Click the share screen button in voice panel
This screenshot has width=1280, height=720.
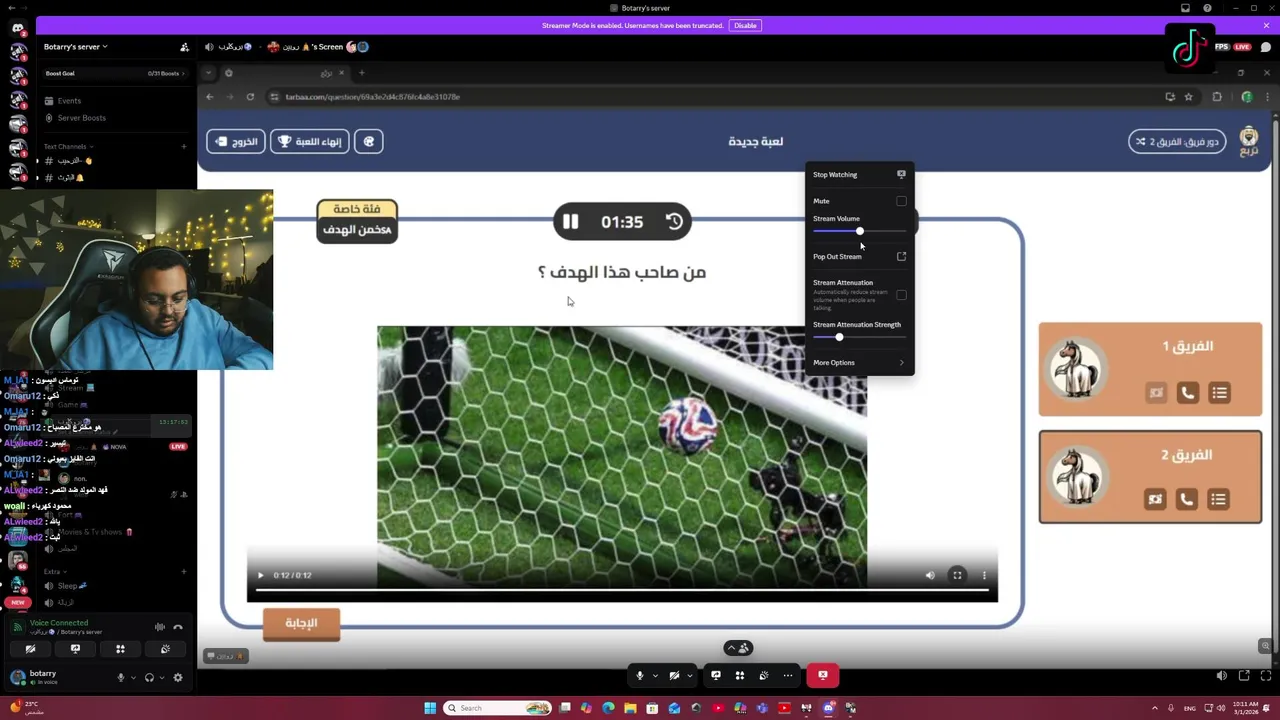[x=75, y=649]
